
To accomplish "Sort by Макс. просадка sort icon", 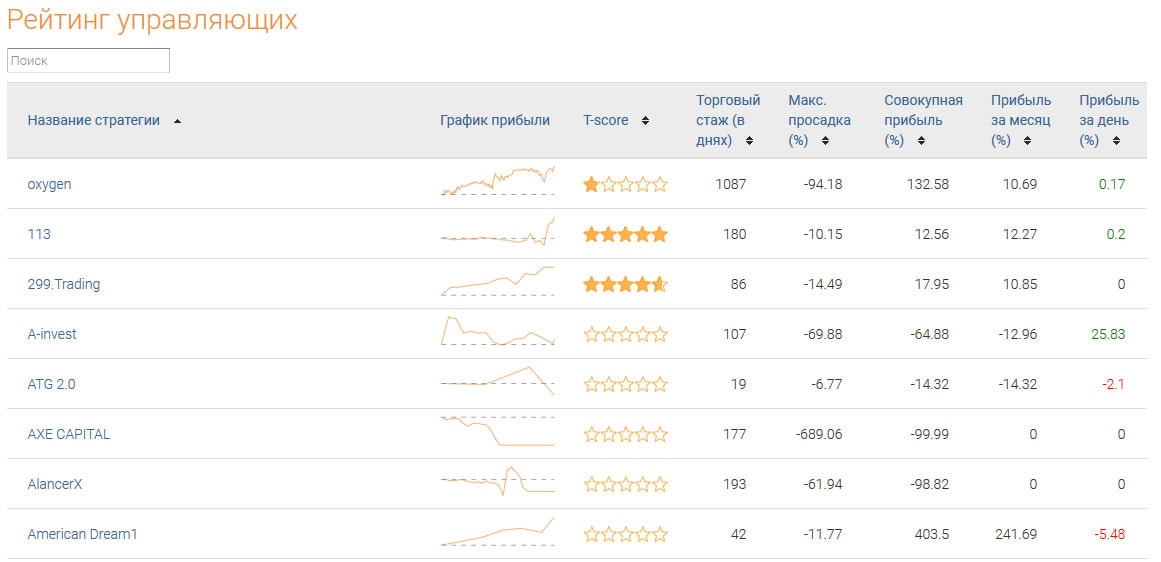I will click(825, 141).
